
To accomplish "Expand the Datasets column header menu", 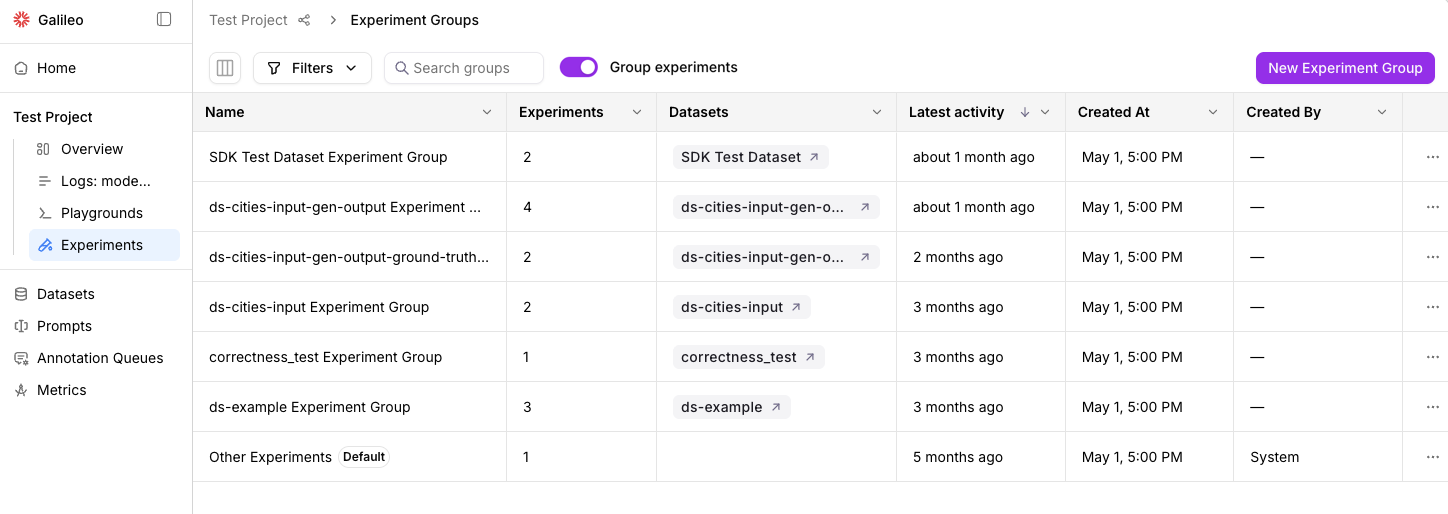I will click(877, 112).
